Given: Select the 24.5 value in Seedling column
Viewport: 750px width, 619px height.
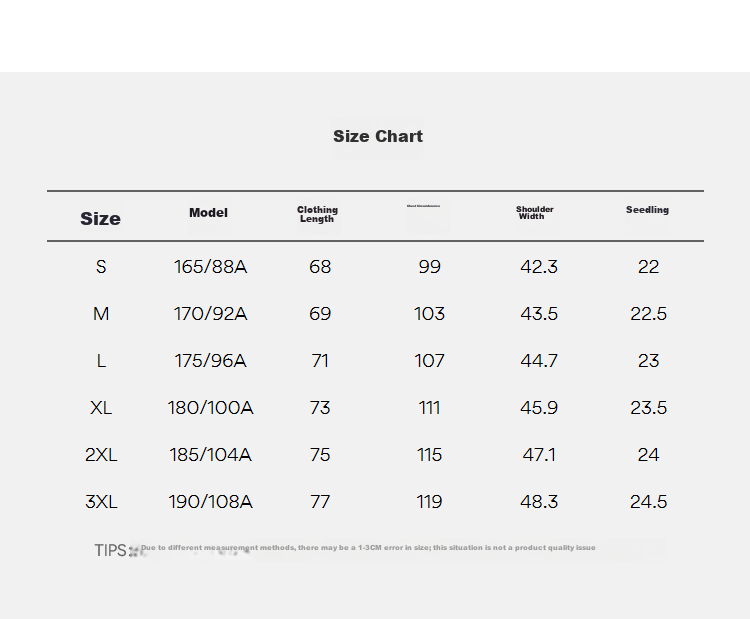Looking at the screenshot, I should coord(648,502).
